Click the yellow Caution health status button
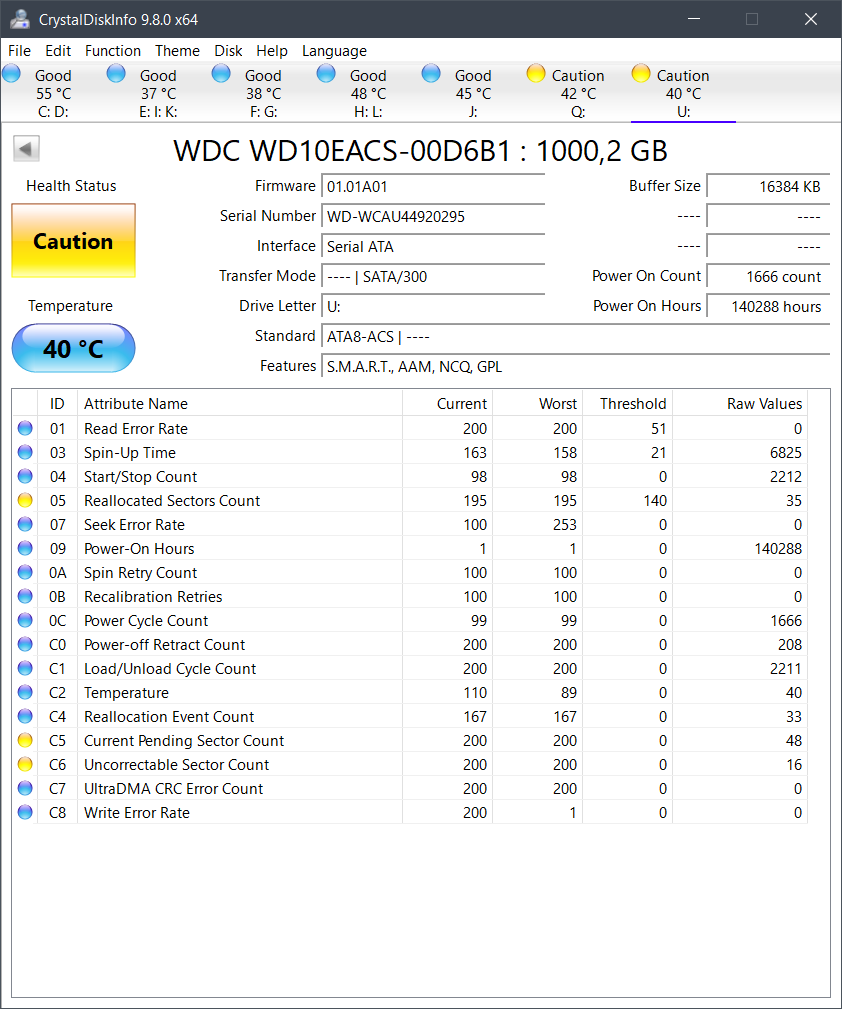The width and height of the screenshot is (842, 1009). [x=73, y=241]
